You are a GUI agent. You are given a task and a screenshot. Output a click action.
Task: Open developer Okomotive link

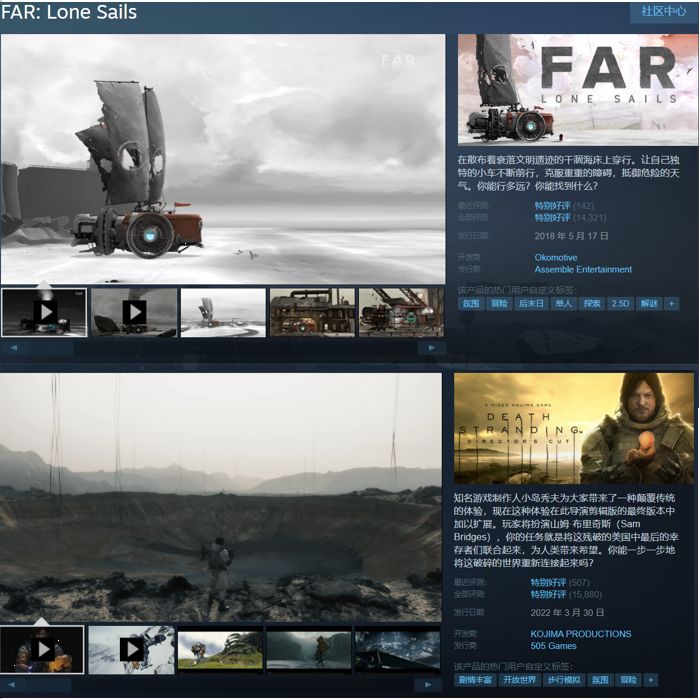(x=556, y=258)
